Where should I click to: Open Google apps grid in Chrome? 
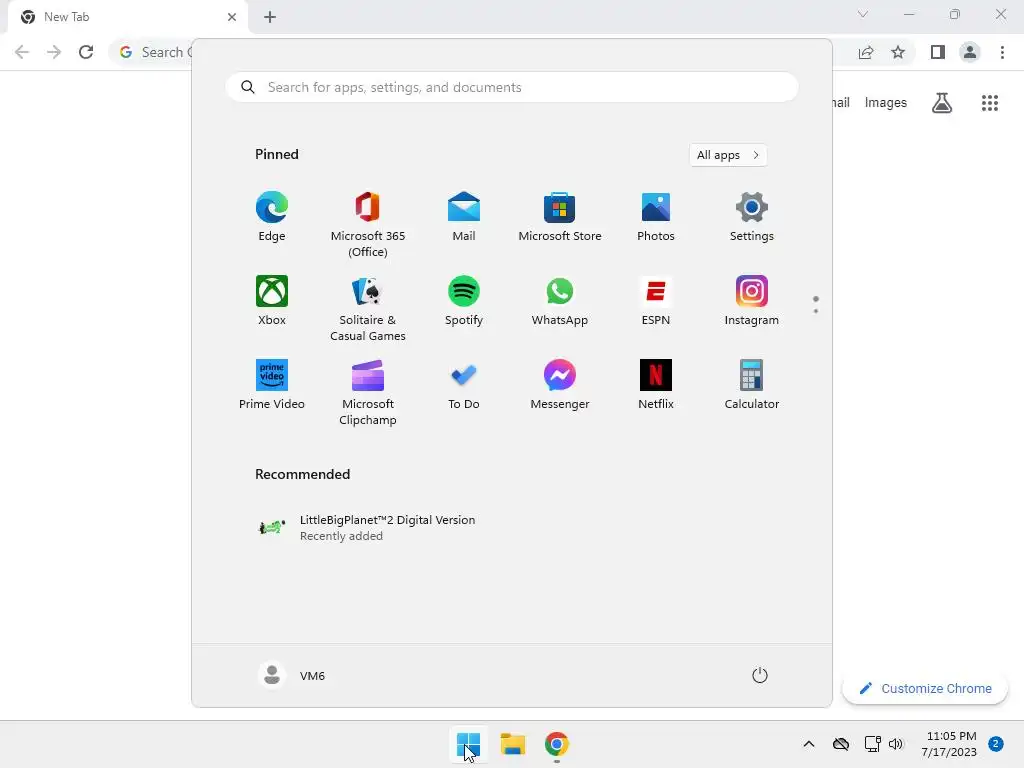[990, 103]
